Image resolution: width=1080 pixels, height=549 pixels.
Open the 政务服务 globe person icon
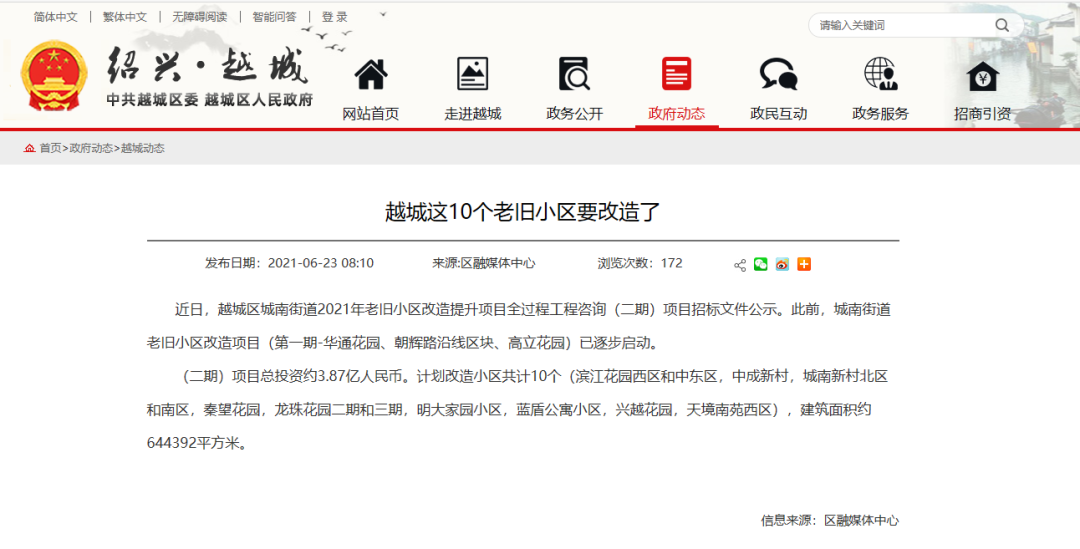coord(880,75)
